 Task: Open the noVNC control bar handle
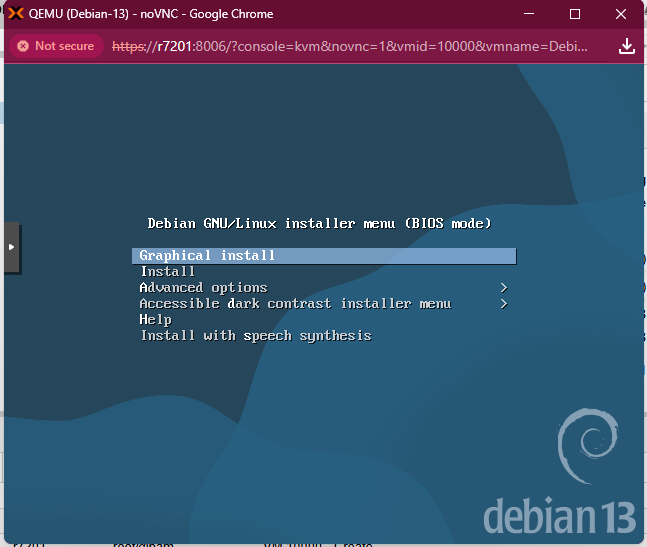click(11, 246)
